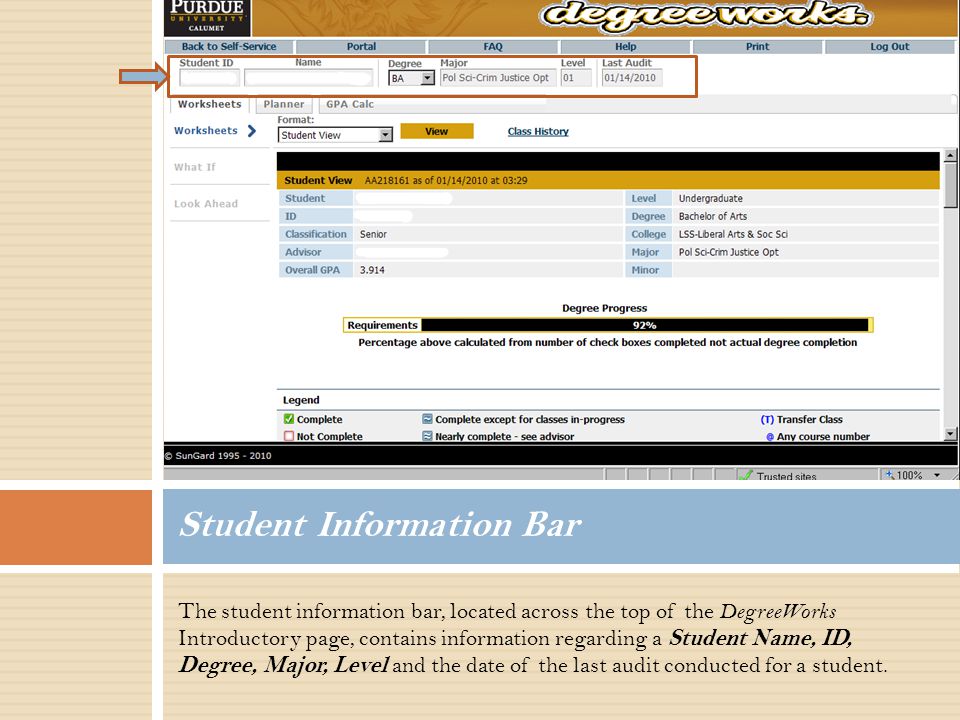Click the (T) Transfer Class legend icon

767,419
